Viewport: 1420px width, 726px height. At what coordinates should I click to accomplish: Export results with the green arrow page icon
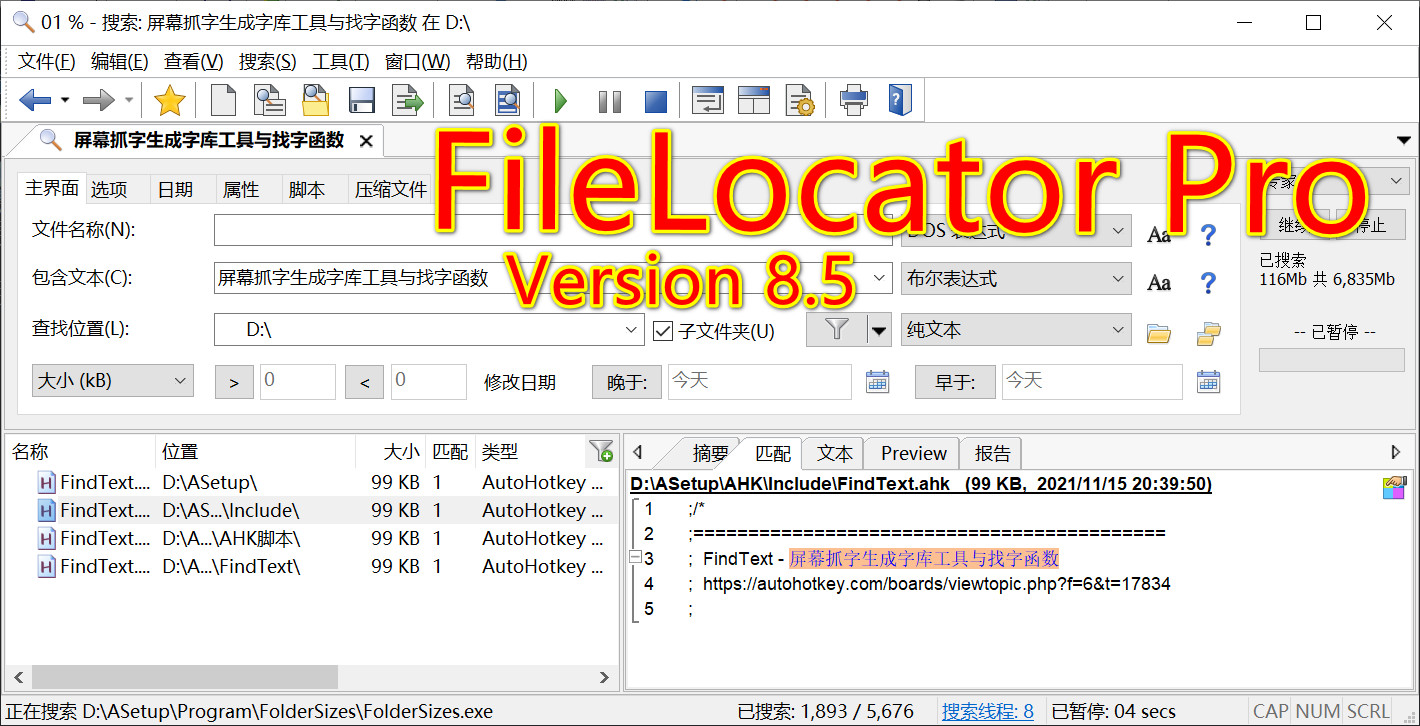407,100
